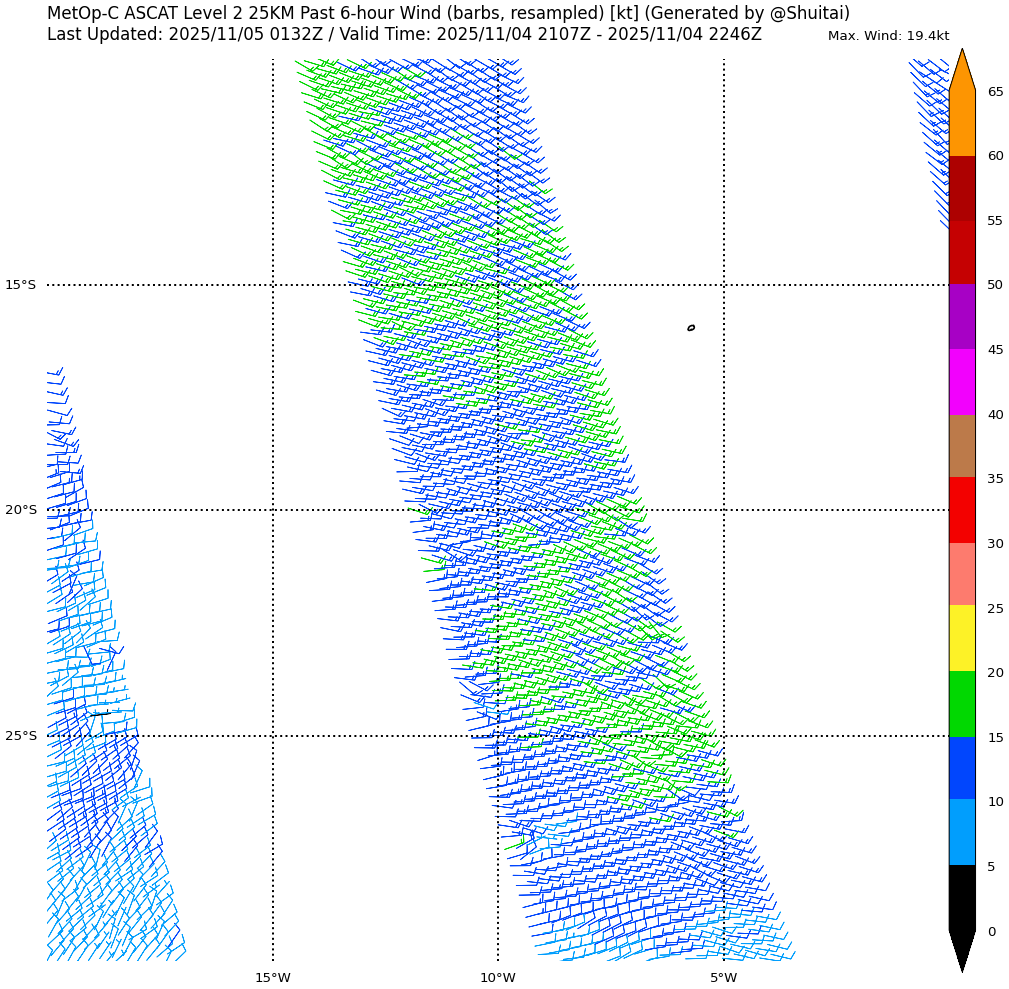
Task: Click the orange arrow atop the colorbar
Action: click(961, 72)
